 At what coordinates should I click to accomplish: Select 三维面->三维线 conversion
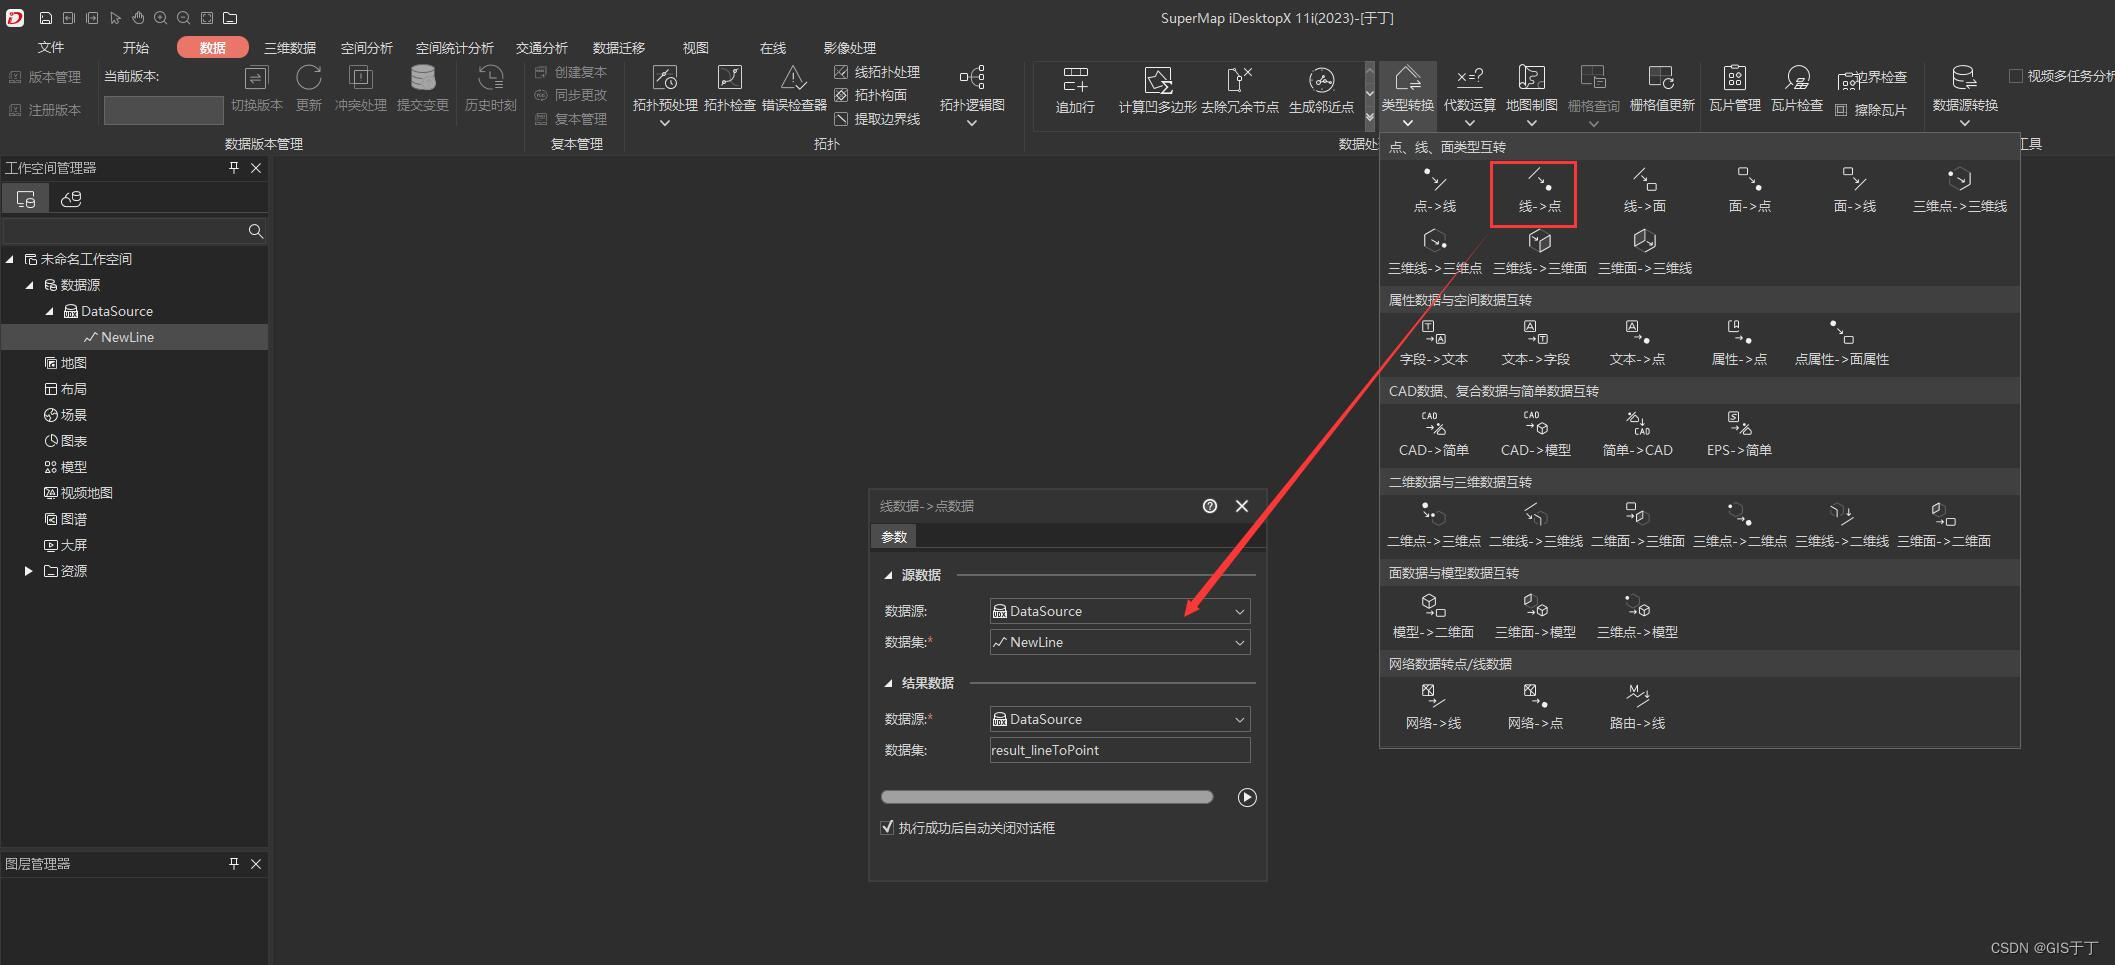pyautogui.click(x=1644, y=253)
